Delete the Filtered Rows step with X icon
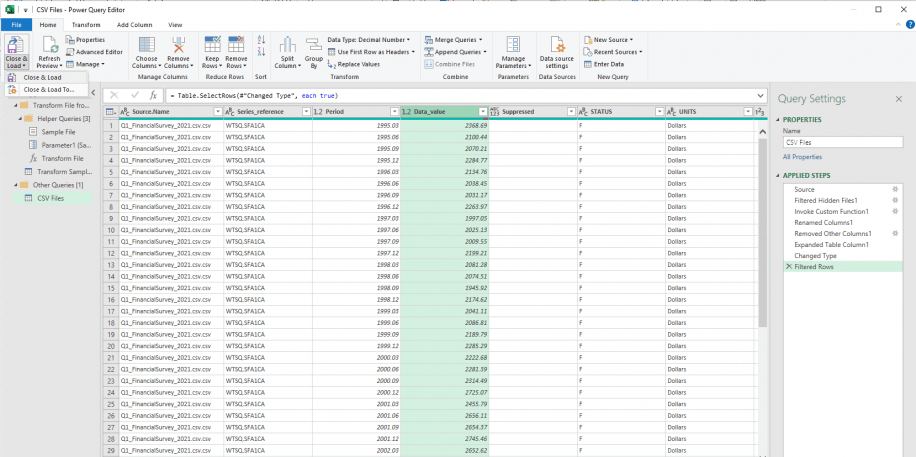Image resolution: width=916 pixels, height=457 pixels. pos(789,266)
